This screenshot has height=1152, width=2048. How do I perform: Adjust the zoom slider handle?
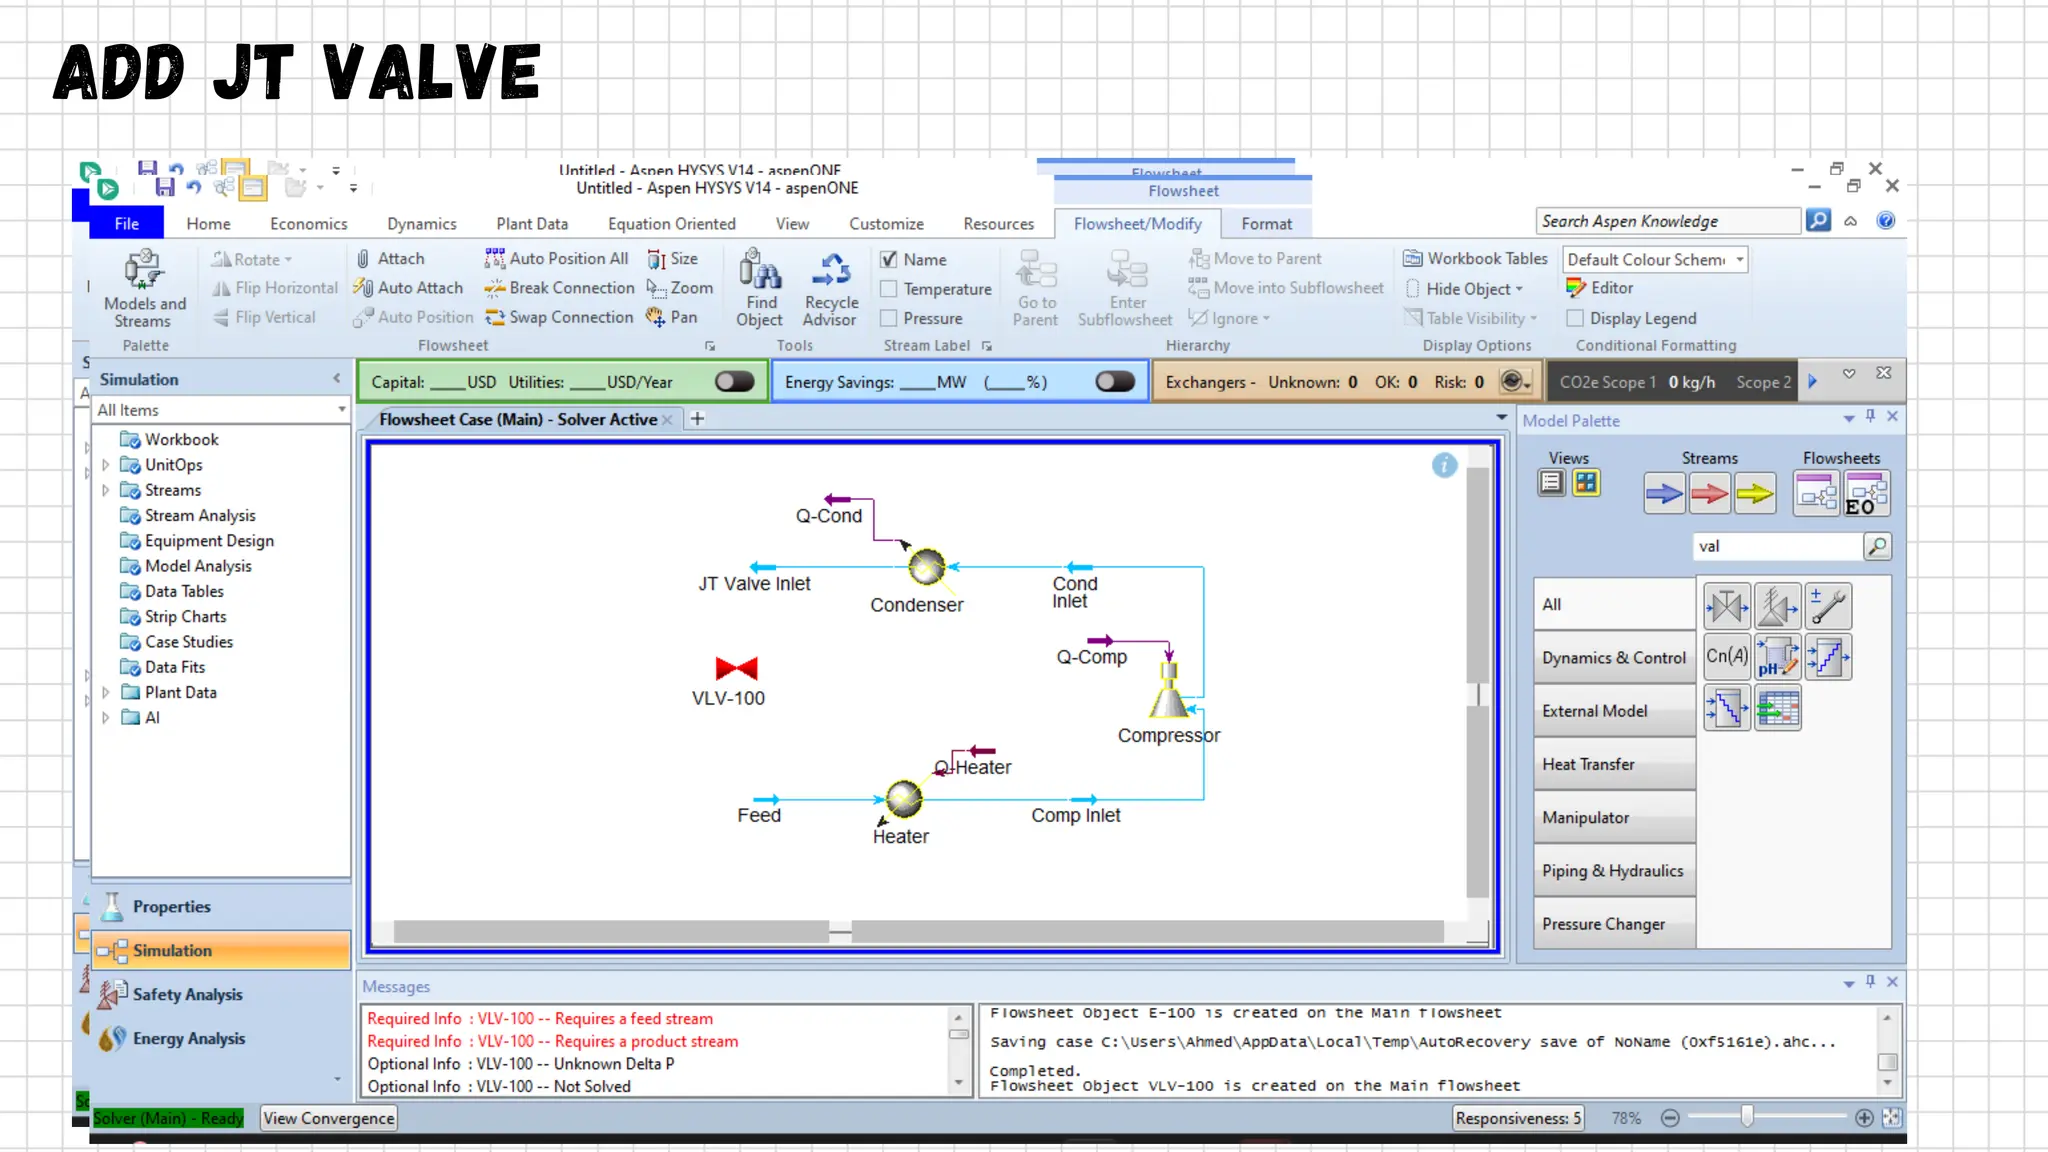tap(1746, 1117)
